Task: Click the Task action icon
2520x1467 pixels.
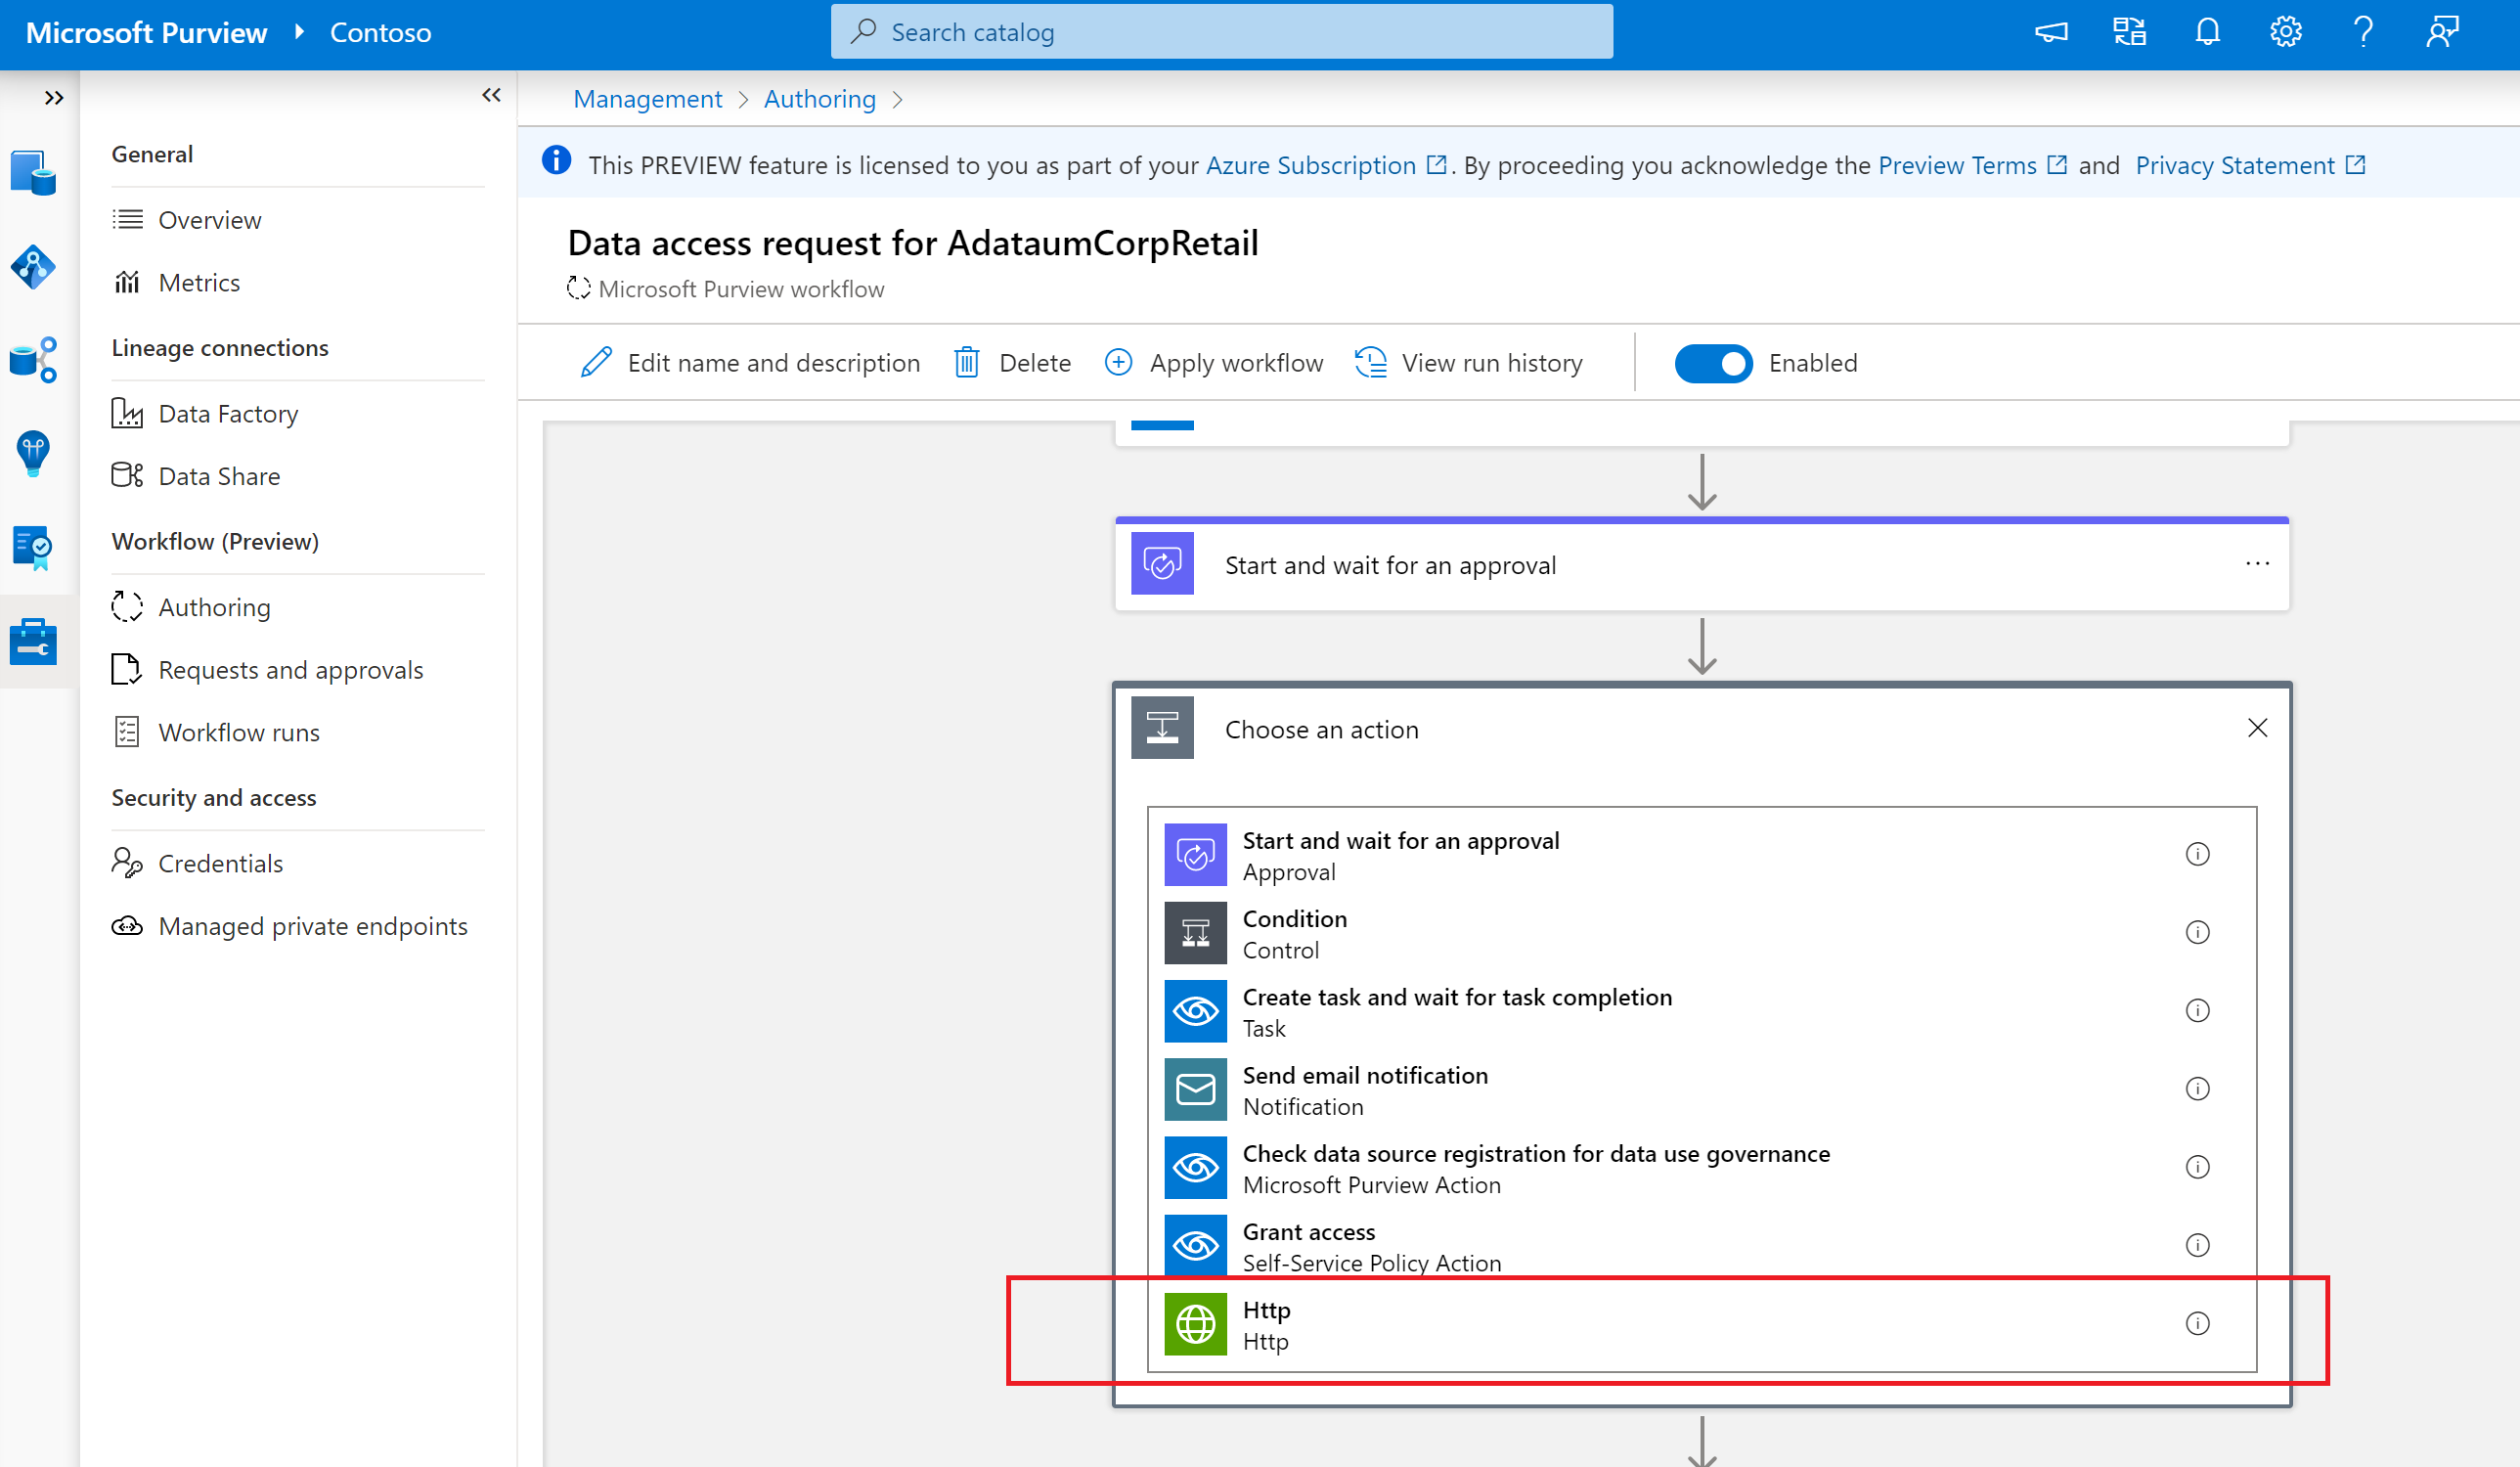Action: tap(1193, 1009)
